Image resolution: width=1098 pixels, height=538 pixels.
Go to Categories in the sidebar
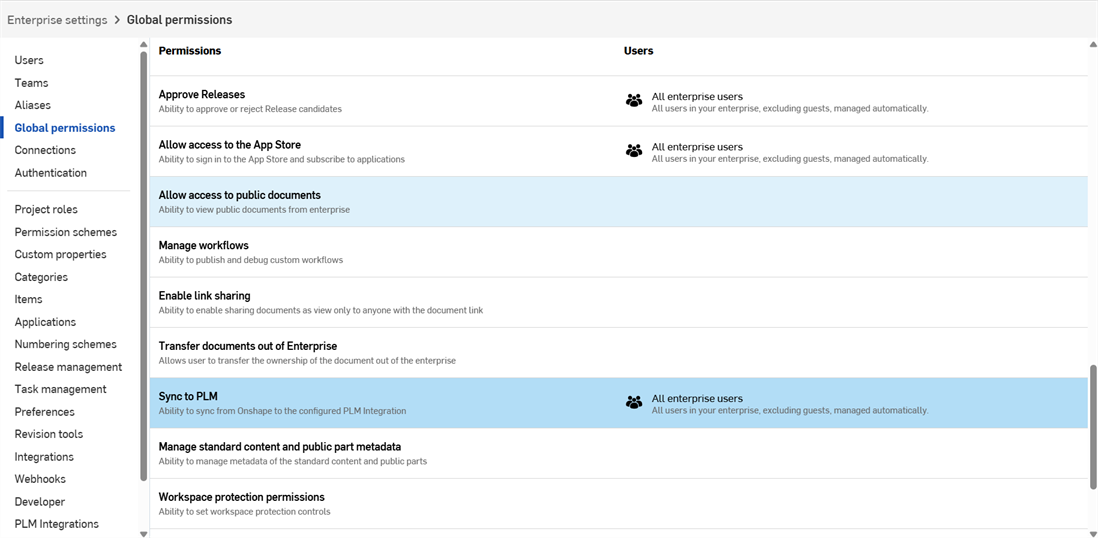tap(41, 277)
